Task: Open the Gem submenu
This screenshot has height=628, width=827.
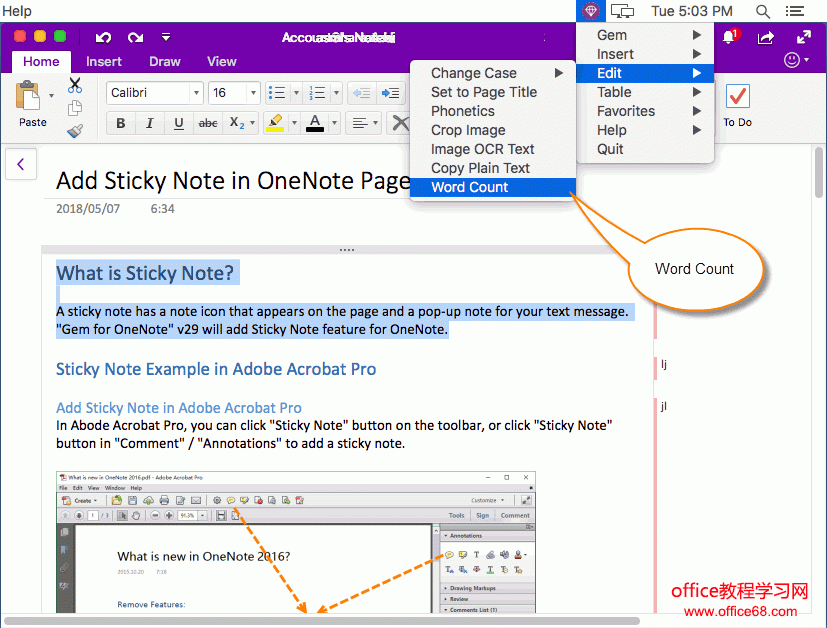Action: pos(645,35)
